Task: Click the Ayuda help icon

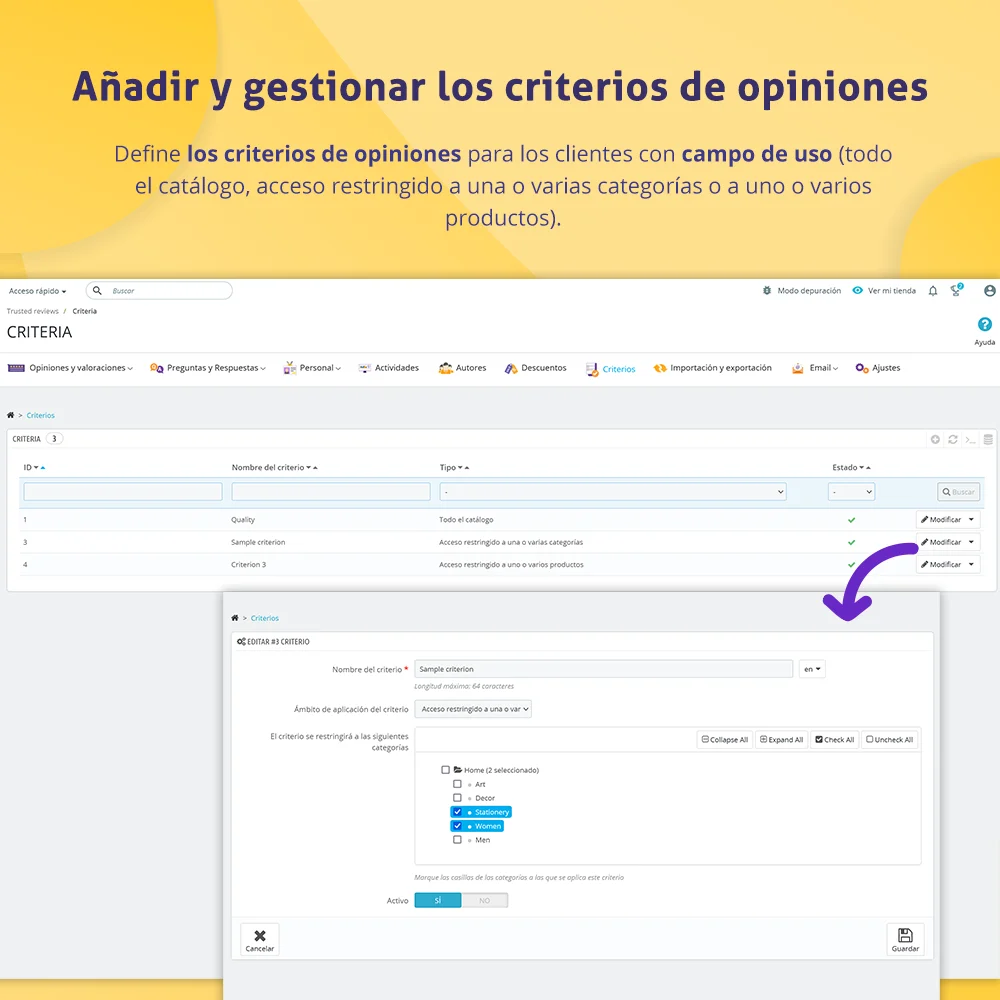Action: 984,325
